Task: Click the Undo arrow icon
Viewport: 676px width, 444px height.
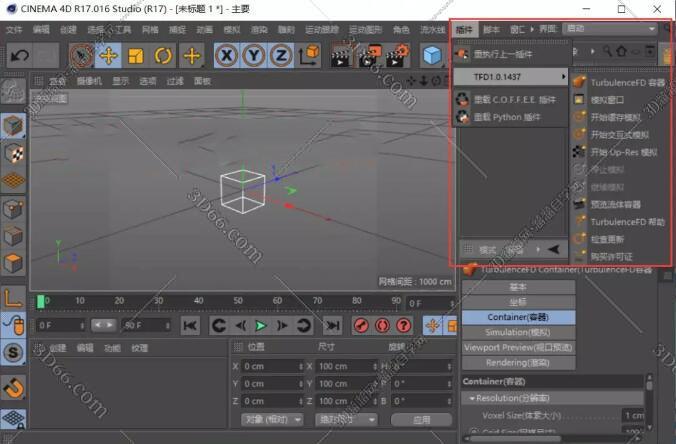Action: 19,56
